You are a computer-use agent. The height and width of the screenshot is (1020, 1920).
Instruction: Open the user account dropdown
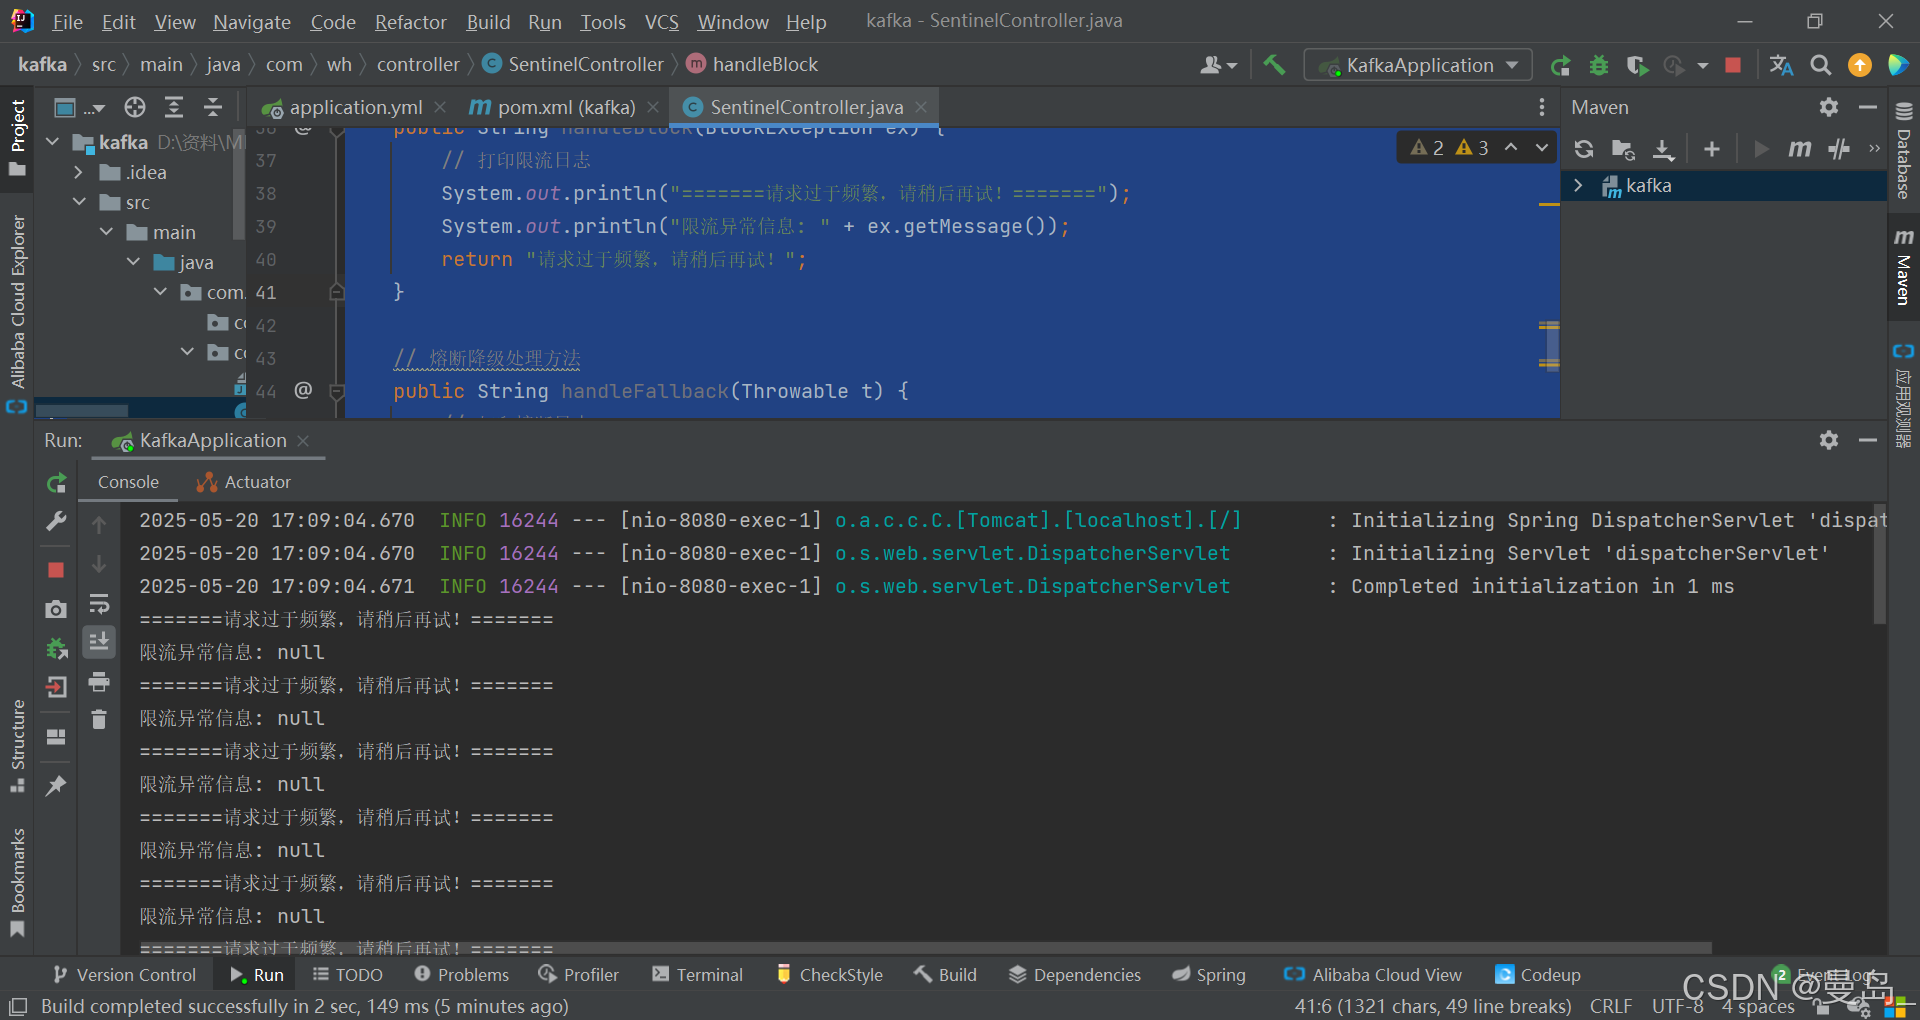(x=1218, y=65)
